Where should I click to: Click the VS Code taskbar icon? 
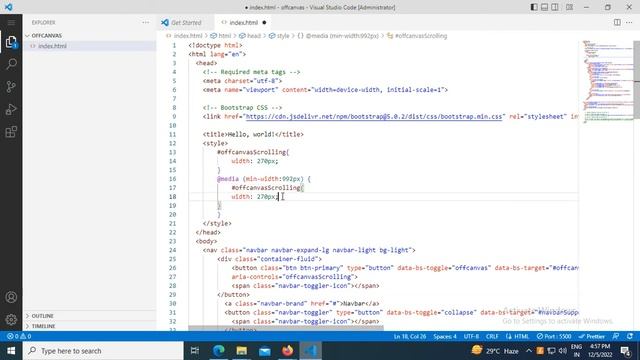pos(311,351)
